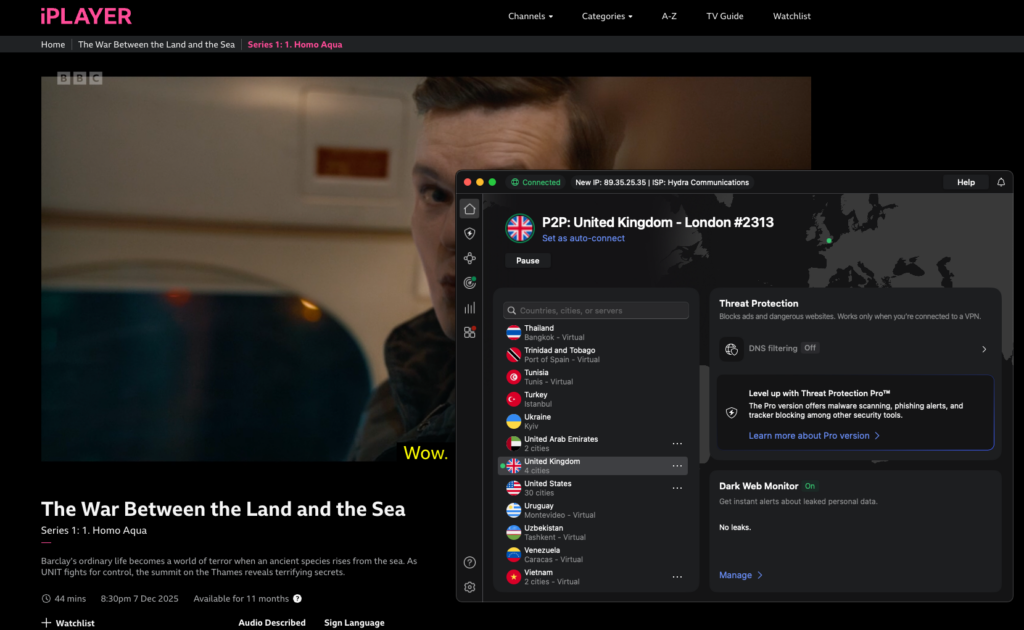
Task: Click the United States flag icon
Action: [x=514, y=488]
